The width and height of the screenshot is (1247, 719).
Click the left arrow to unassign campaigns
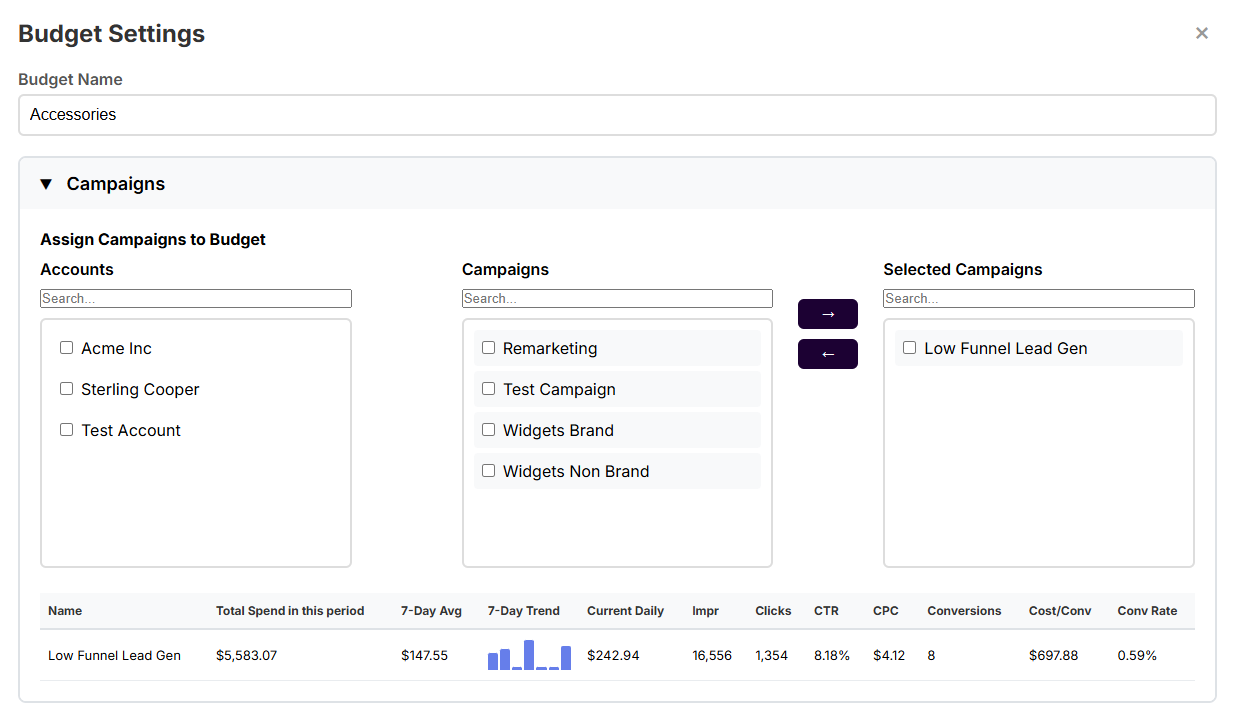click(x=827, y=353)
